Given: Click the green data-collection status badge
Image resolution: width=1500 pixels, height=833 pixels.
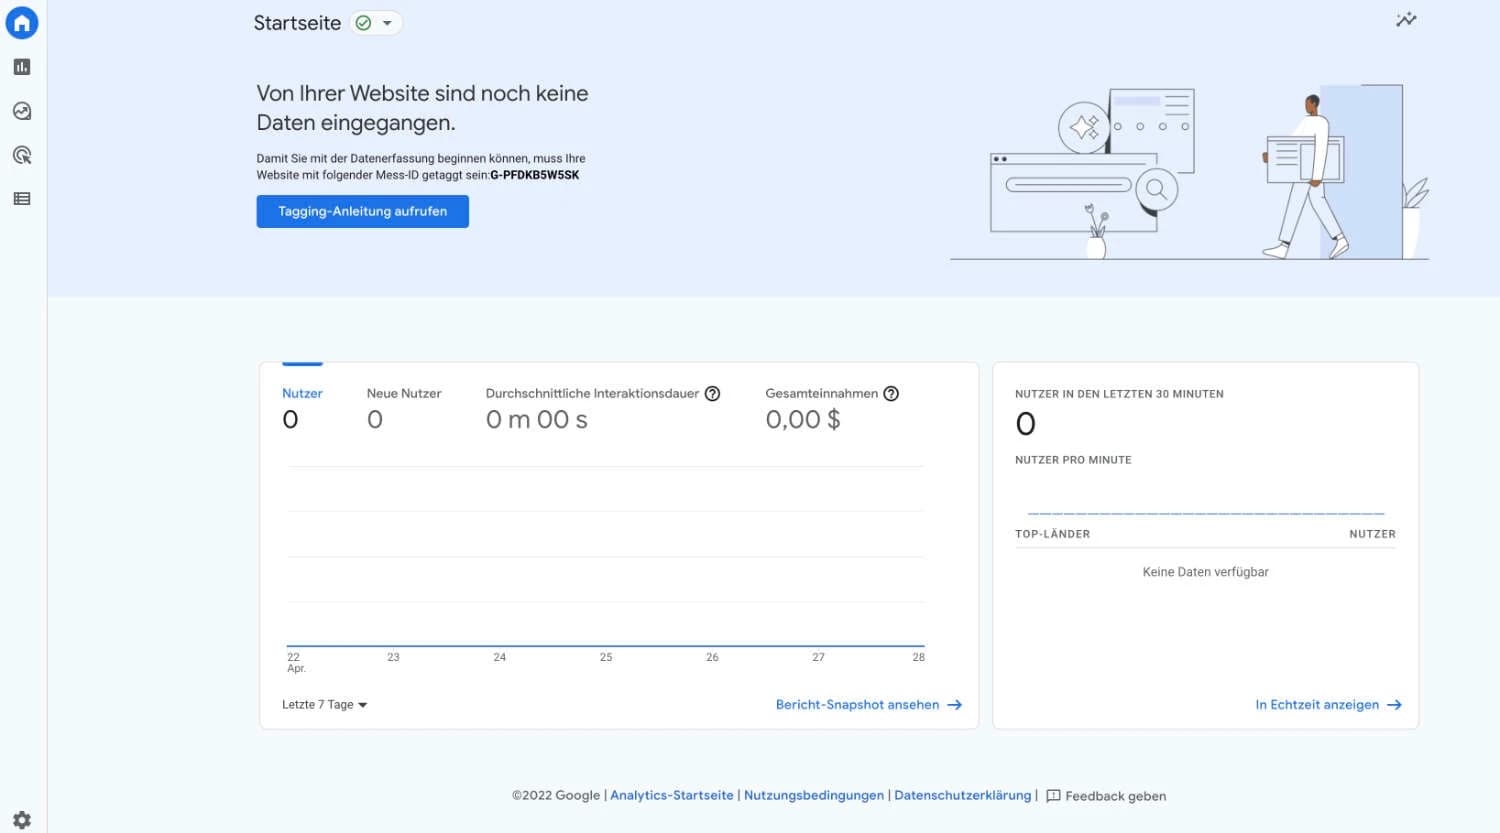Looking at the screenshot, I should tap(365, 21).
